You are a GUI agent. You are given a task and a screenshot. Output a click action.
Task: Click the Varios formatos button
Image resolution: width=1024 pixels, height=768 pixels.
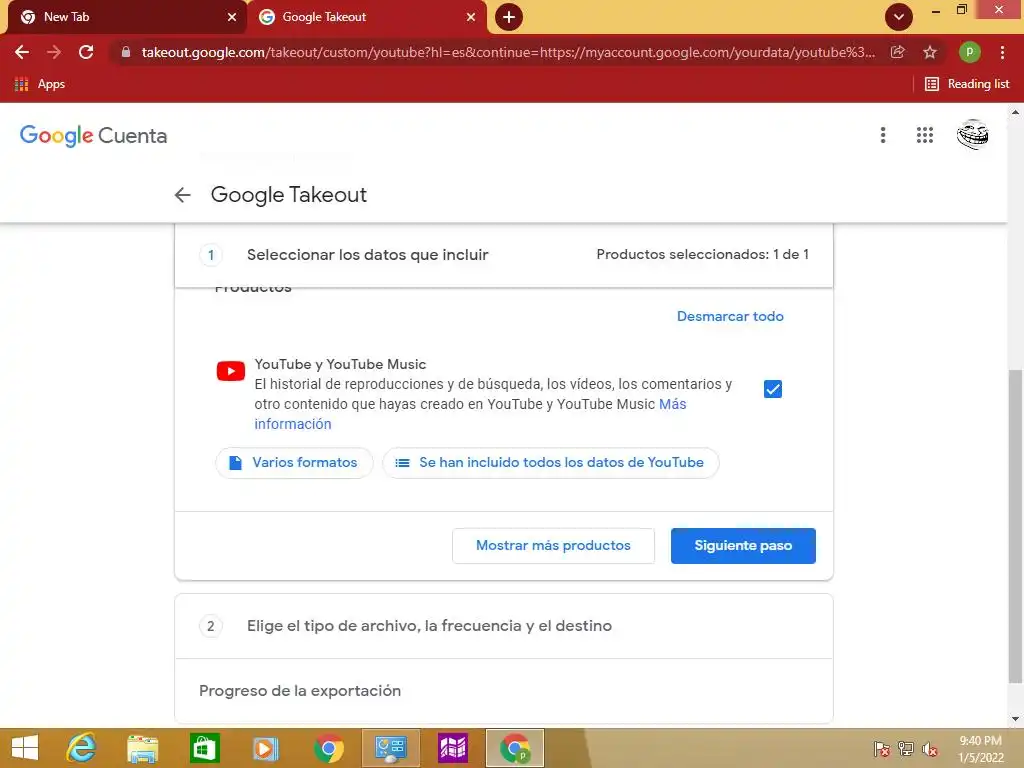click(294, 463)
